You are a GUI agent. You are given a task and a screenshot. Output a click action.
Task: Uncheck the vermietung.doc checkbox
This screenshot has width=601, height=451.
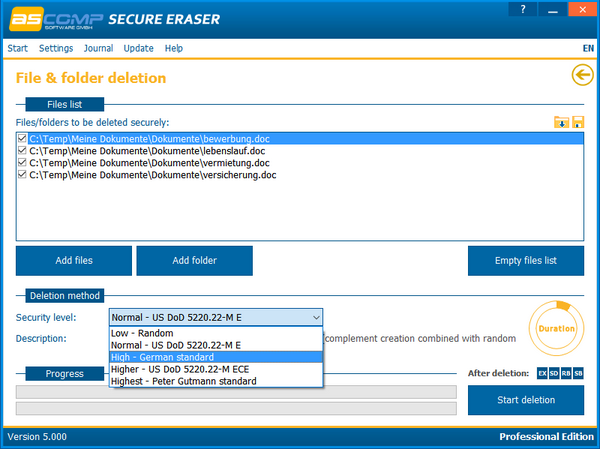click(x=22, y=162)
